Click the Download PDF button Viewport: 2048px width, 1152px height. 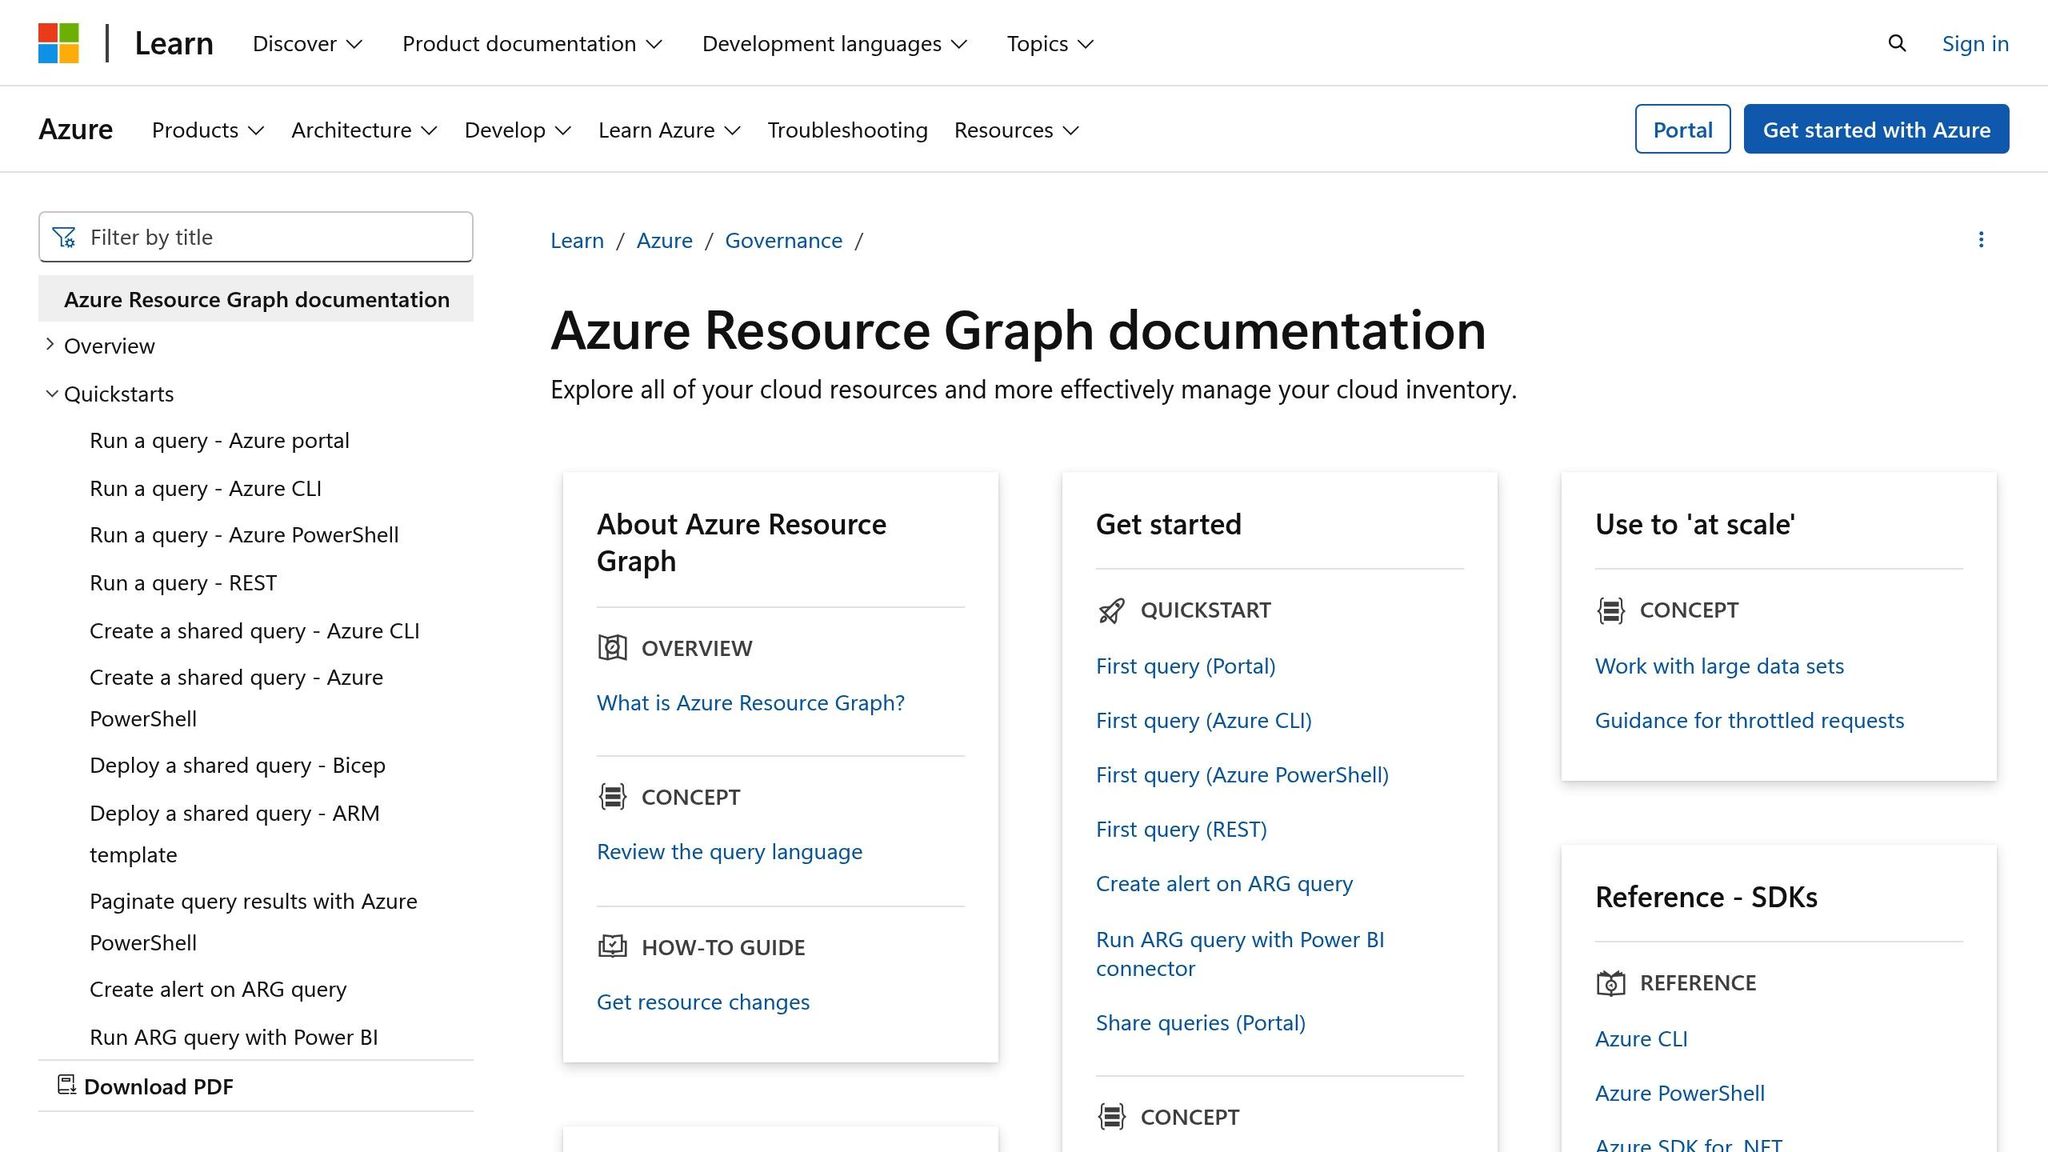coord(146,1086)
